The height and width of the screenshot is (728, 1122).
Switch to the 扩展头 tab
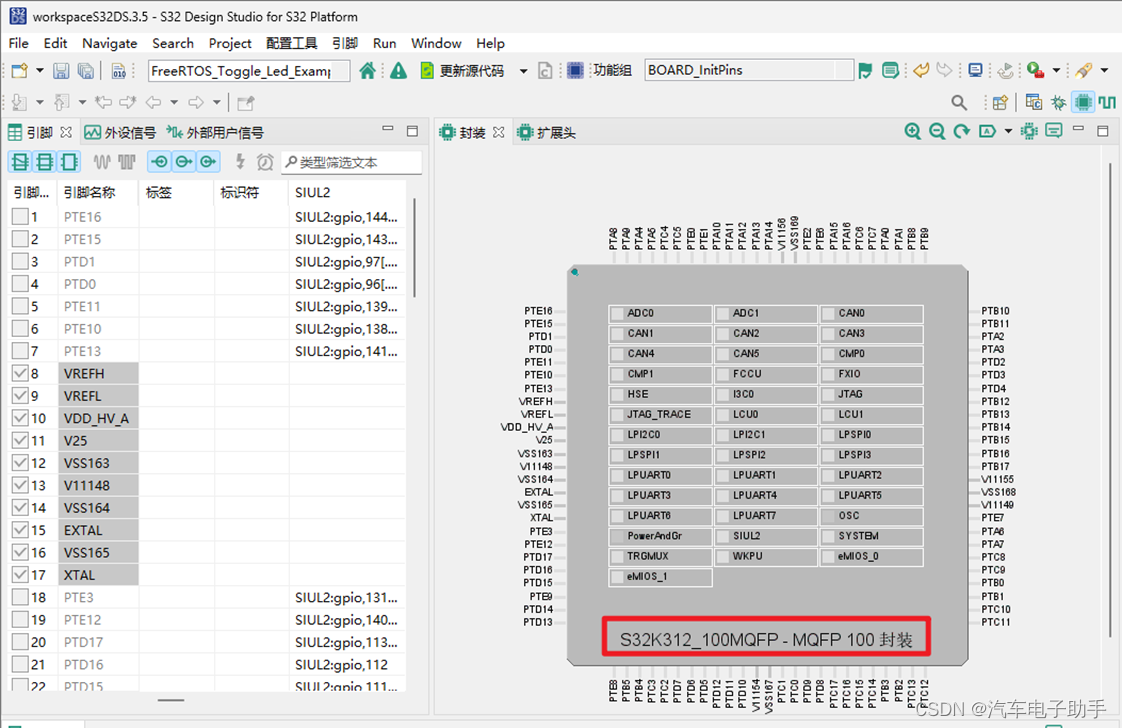[547, 132]
